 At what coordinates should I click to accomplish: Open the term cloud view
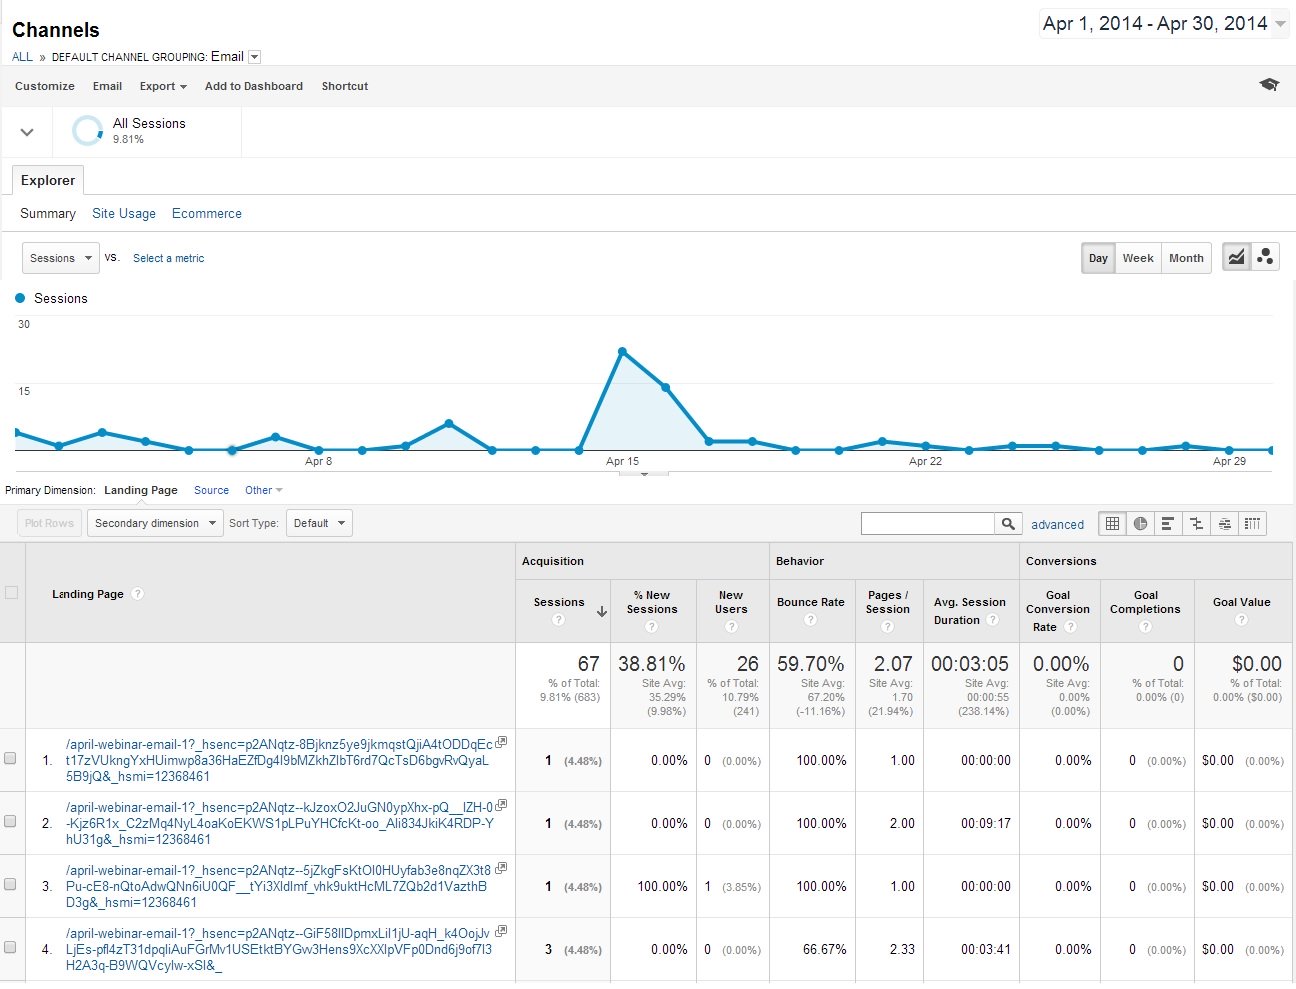click(1224, 523)
